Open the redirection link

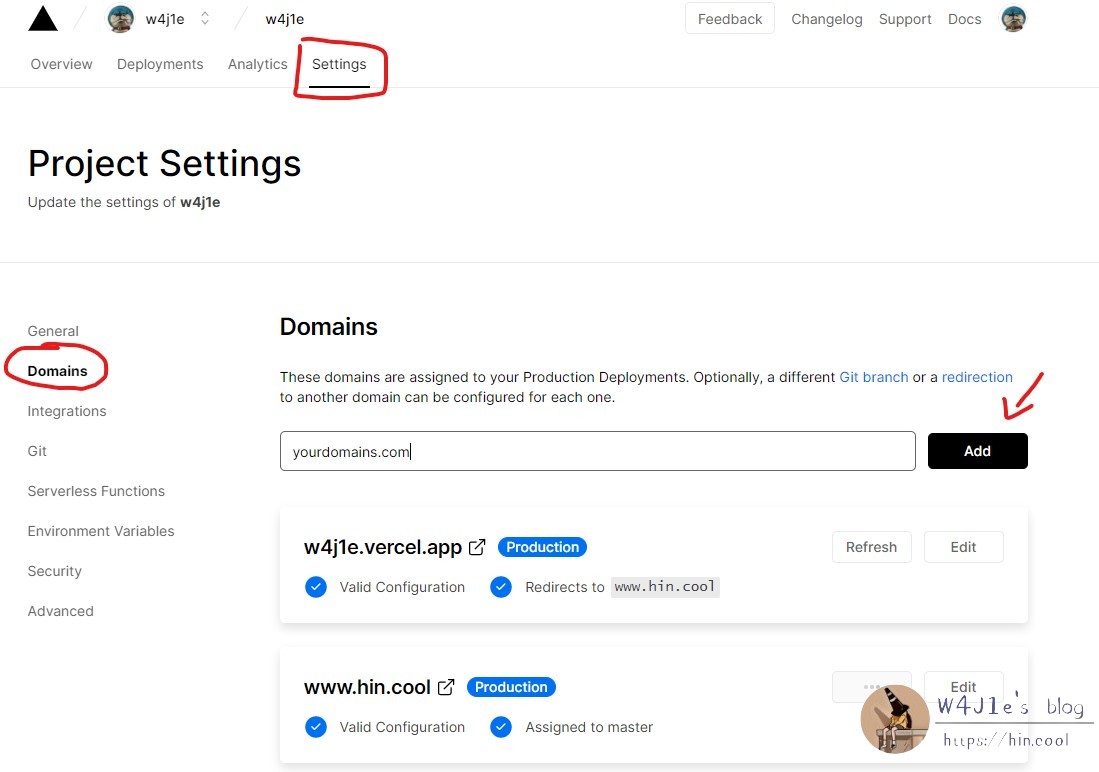pyautogui.click(x=977, y=377)
